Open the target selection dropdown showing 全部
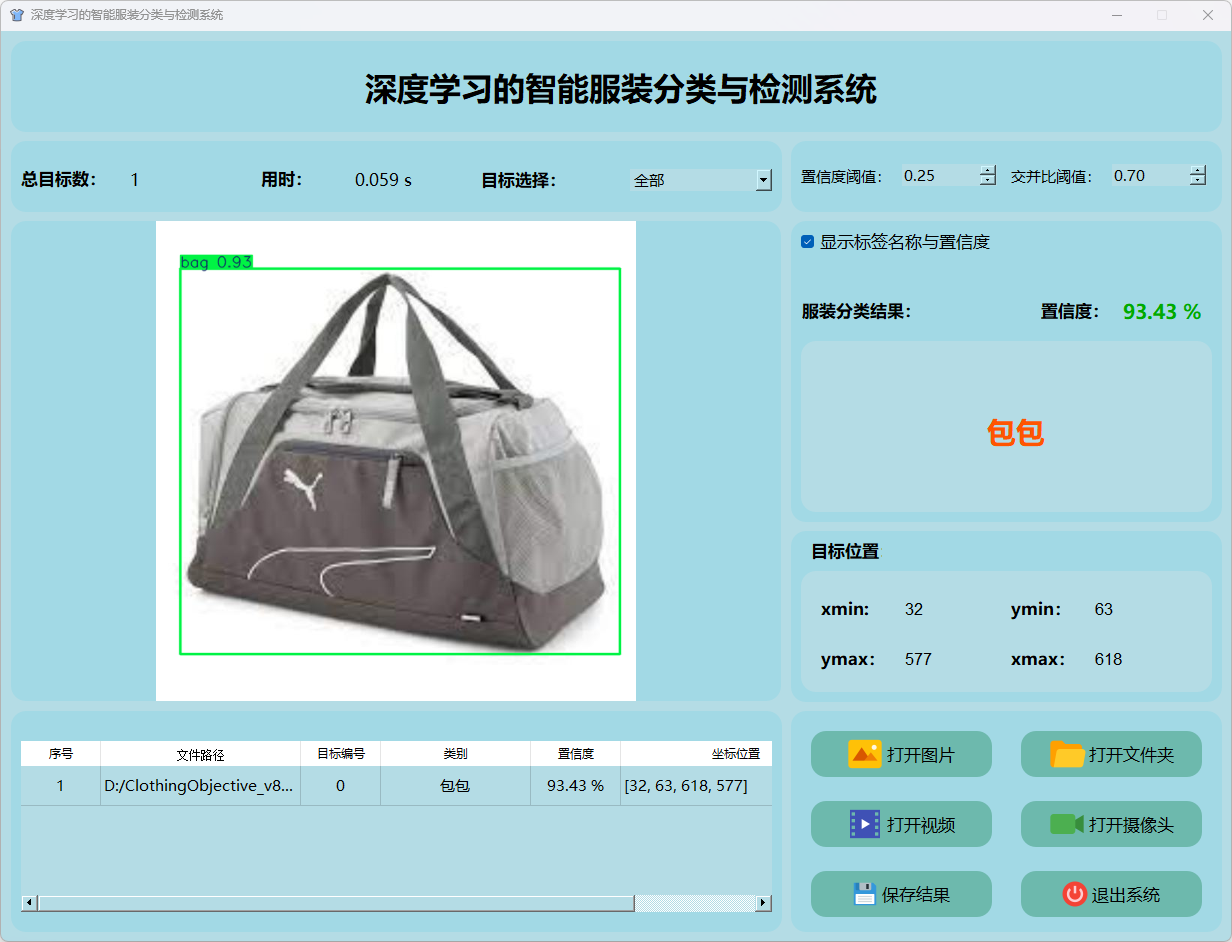1232x942 pixels. [763, 180]
